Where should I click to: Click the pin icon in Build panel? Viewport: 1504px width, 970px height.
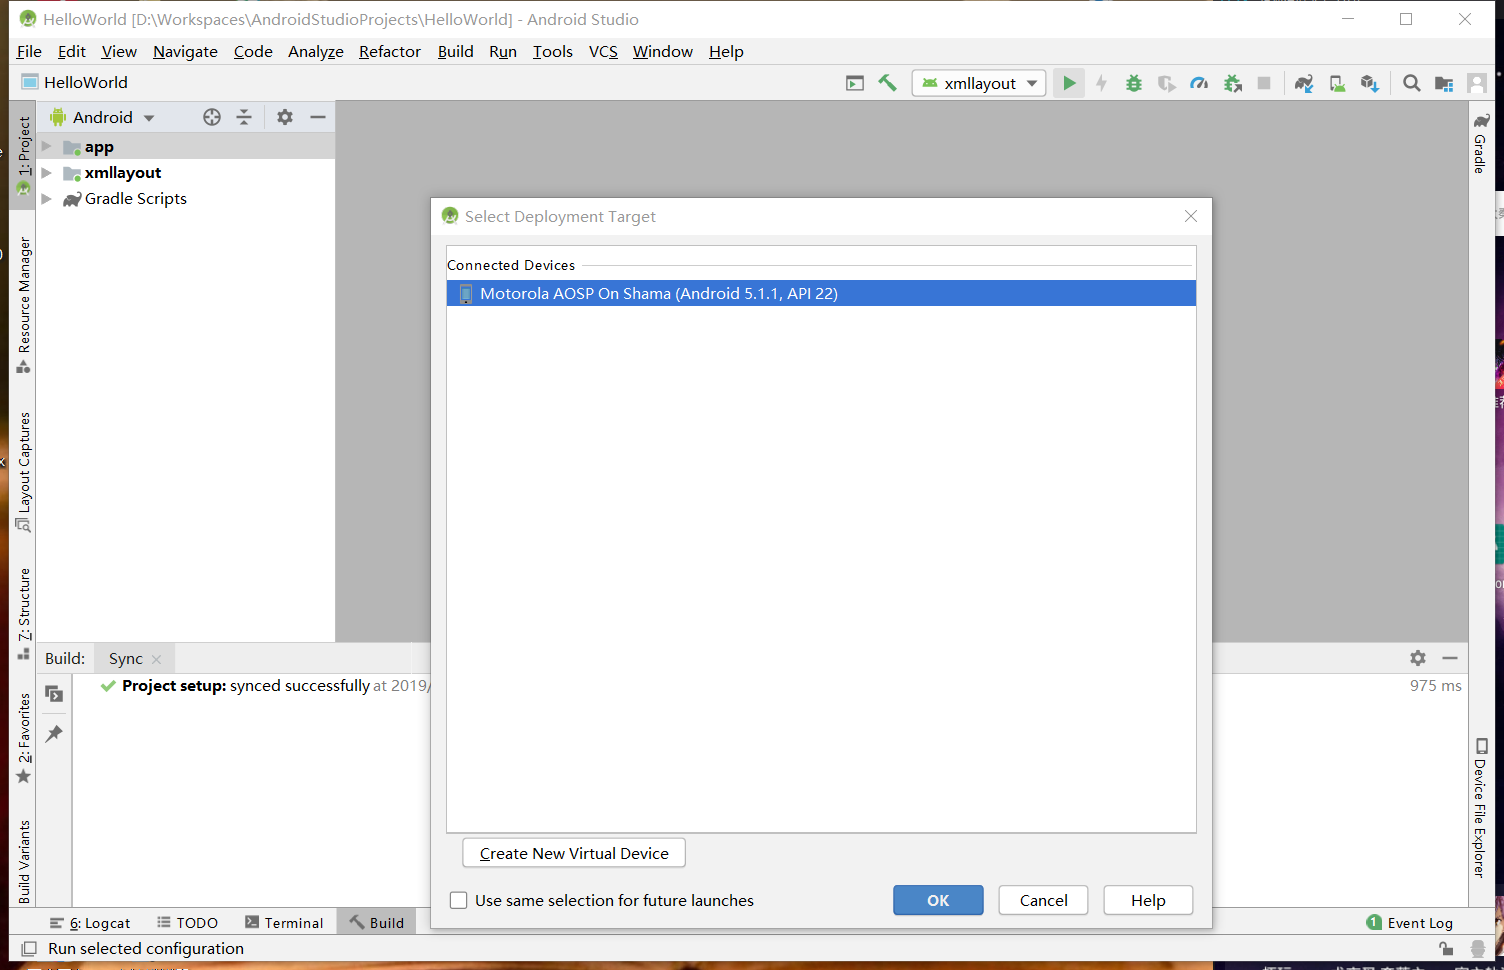click(54, 733)
